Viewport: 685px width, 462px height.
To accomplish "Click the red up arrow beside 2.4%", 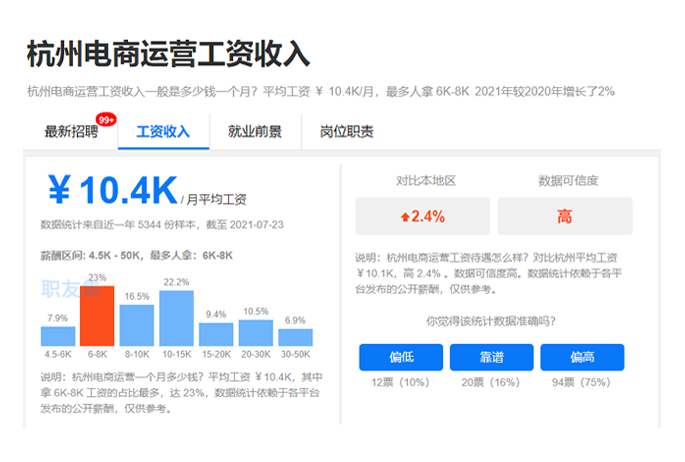I will [404, 216].
